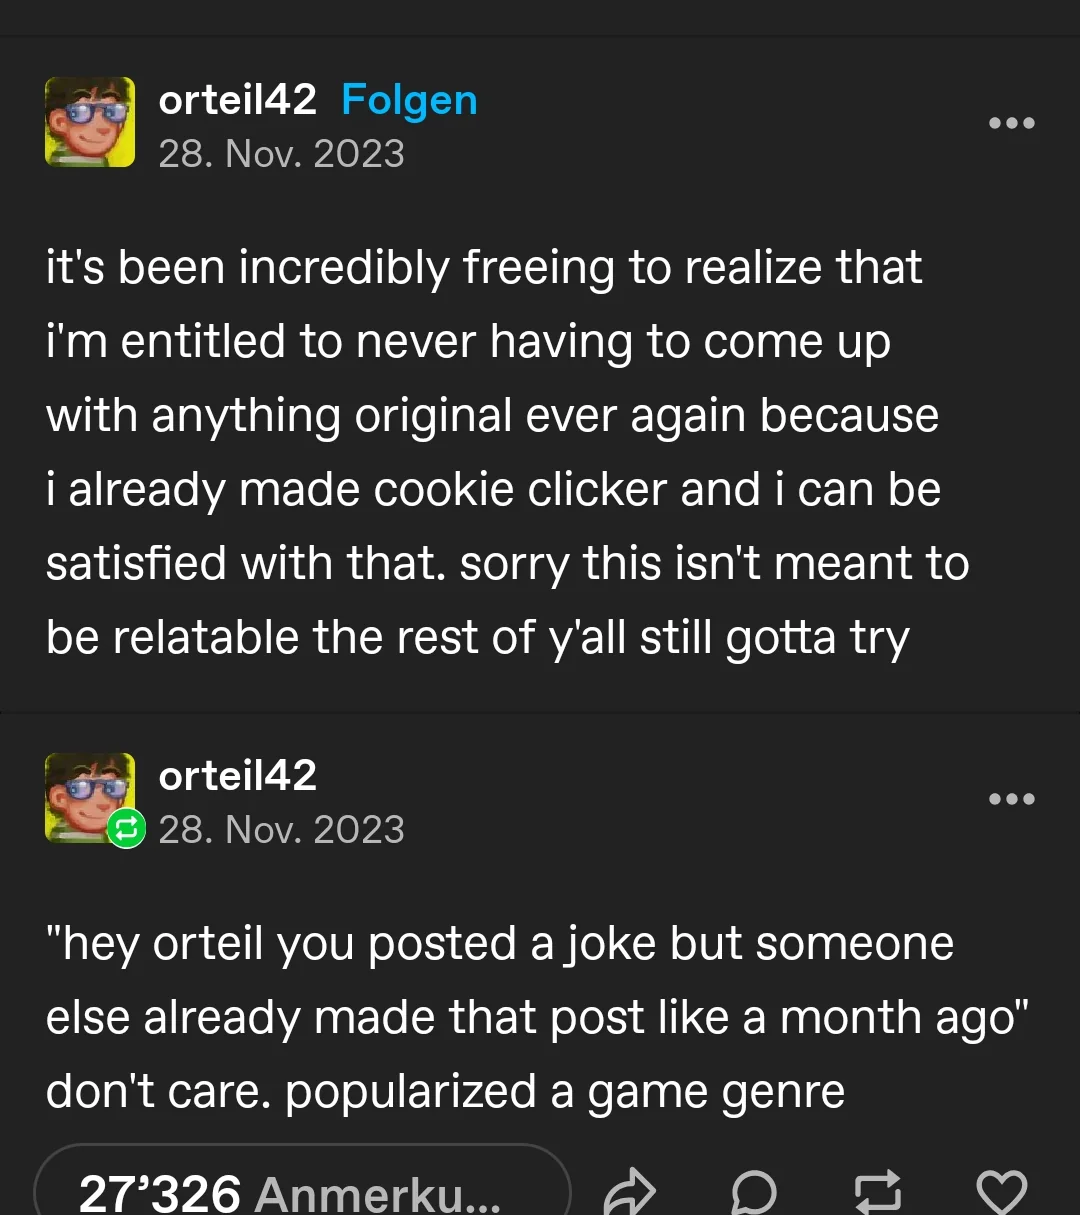Tap the "don't care. popularized a game genre" line

pyautogui.click(x=445, y=1092)
